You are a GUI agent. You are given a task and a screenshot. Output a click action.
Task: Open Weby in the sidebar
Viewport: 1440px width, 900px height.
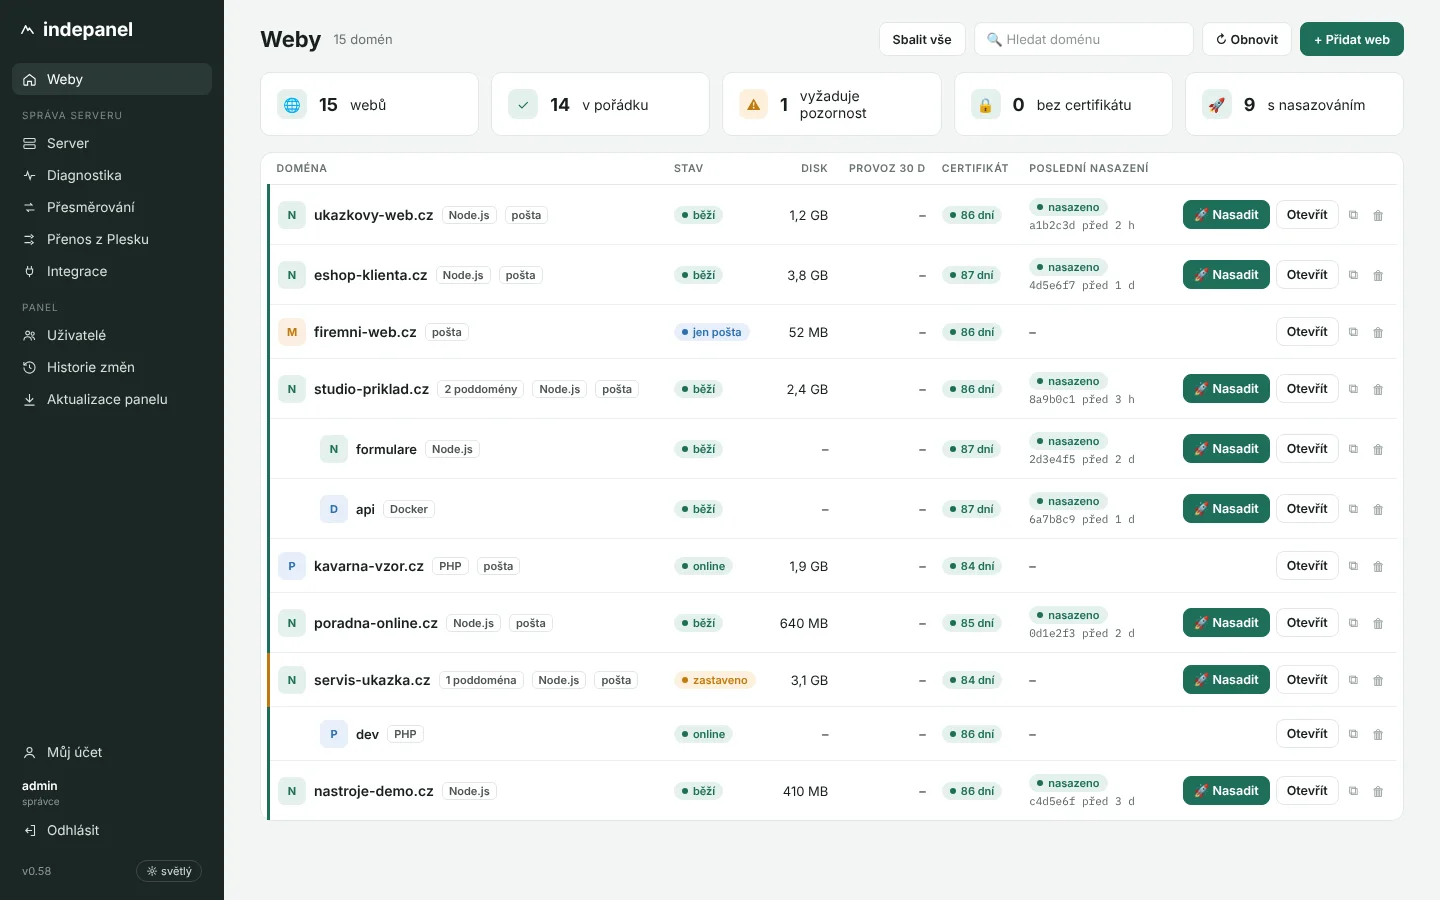[112, 79]
